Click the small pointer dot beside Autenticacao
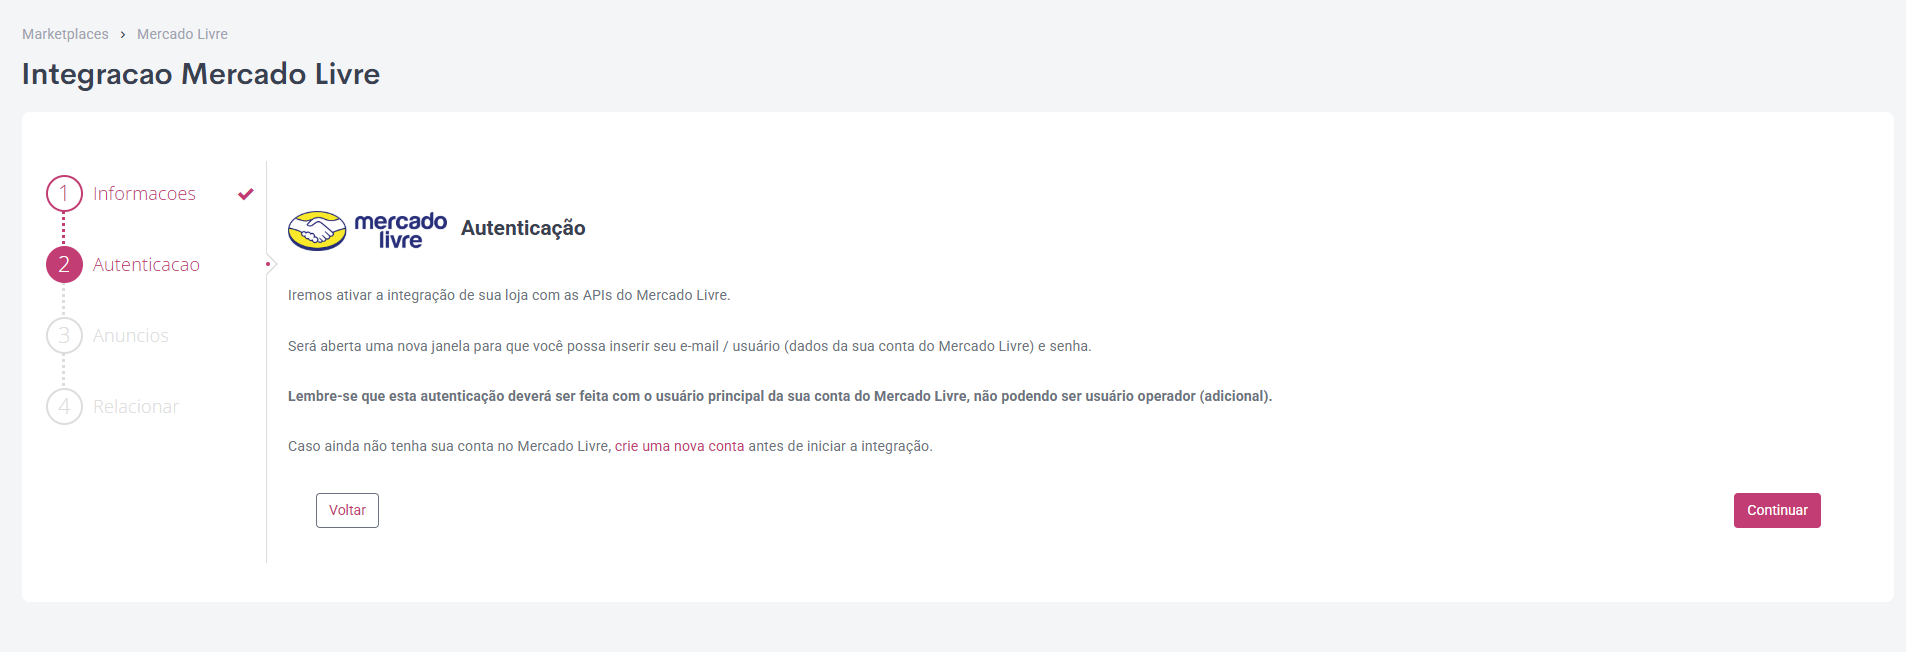 click(268, 265)
